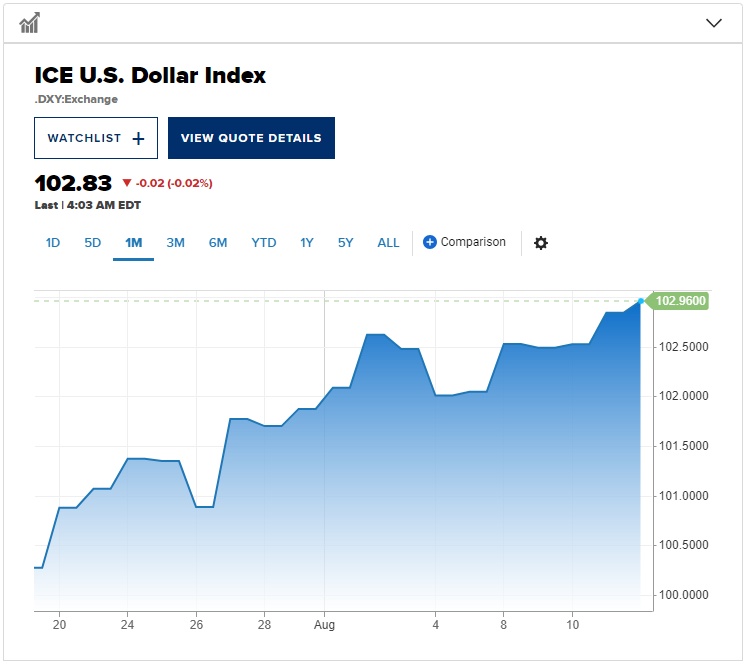
Task: Show the 3M chart range
Action: coord(175,242)
